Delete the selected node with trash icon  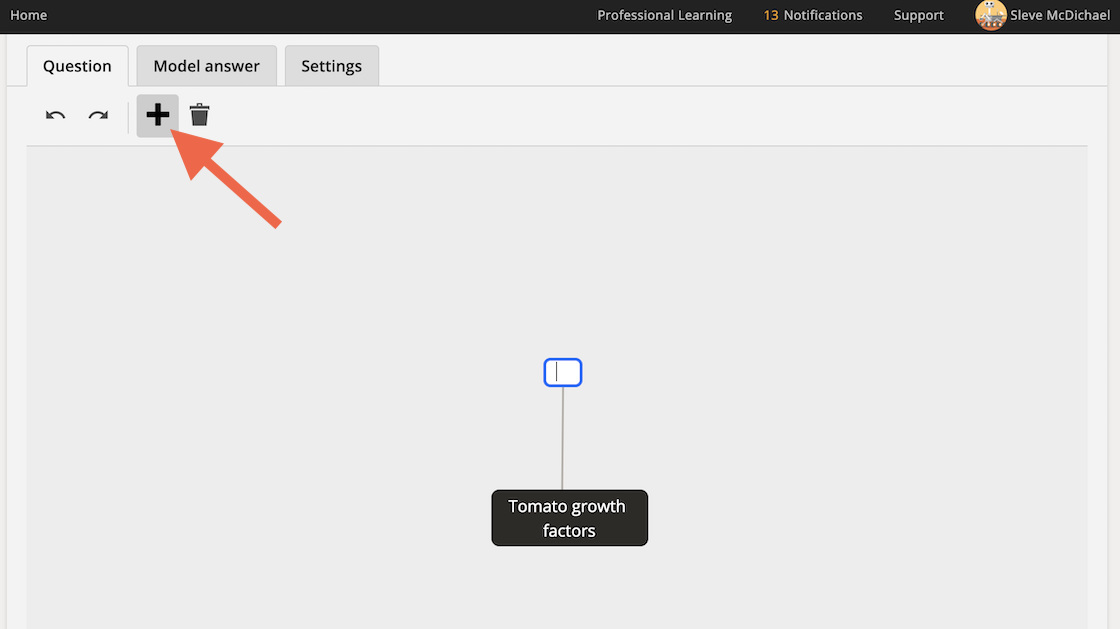pyautogui.click(x=199, y=115)
